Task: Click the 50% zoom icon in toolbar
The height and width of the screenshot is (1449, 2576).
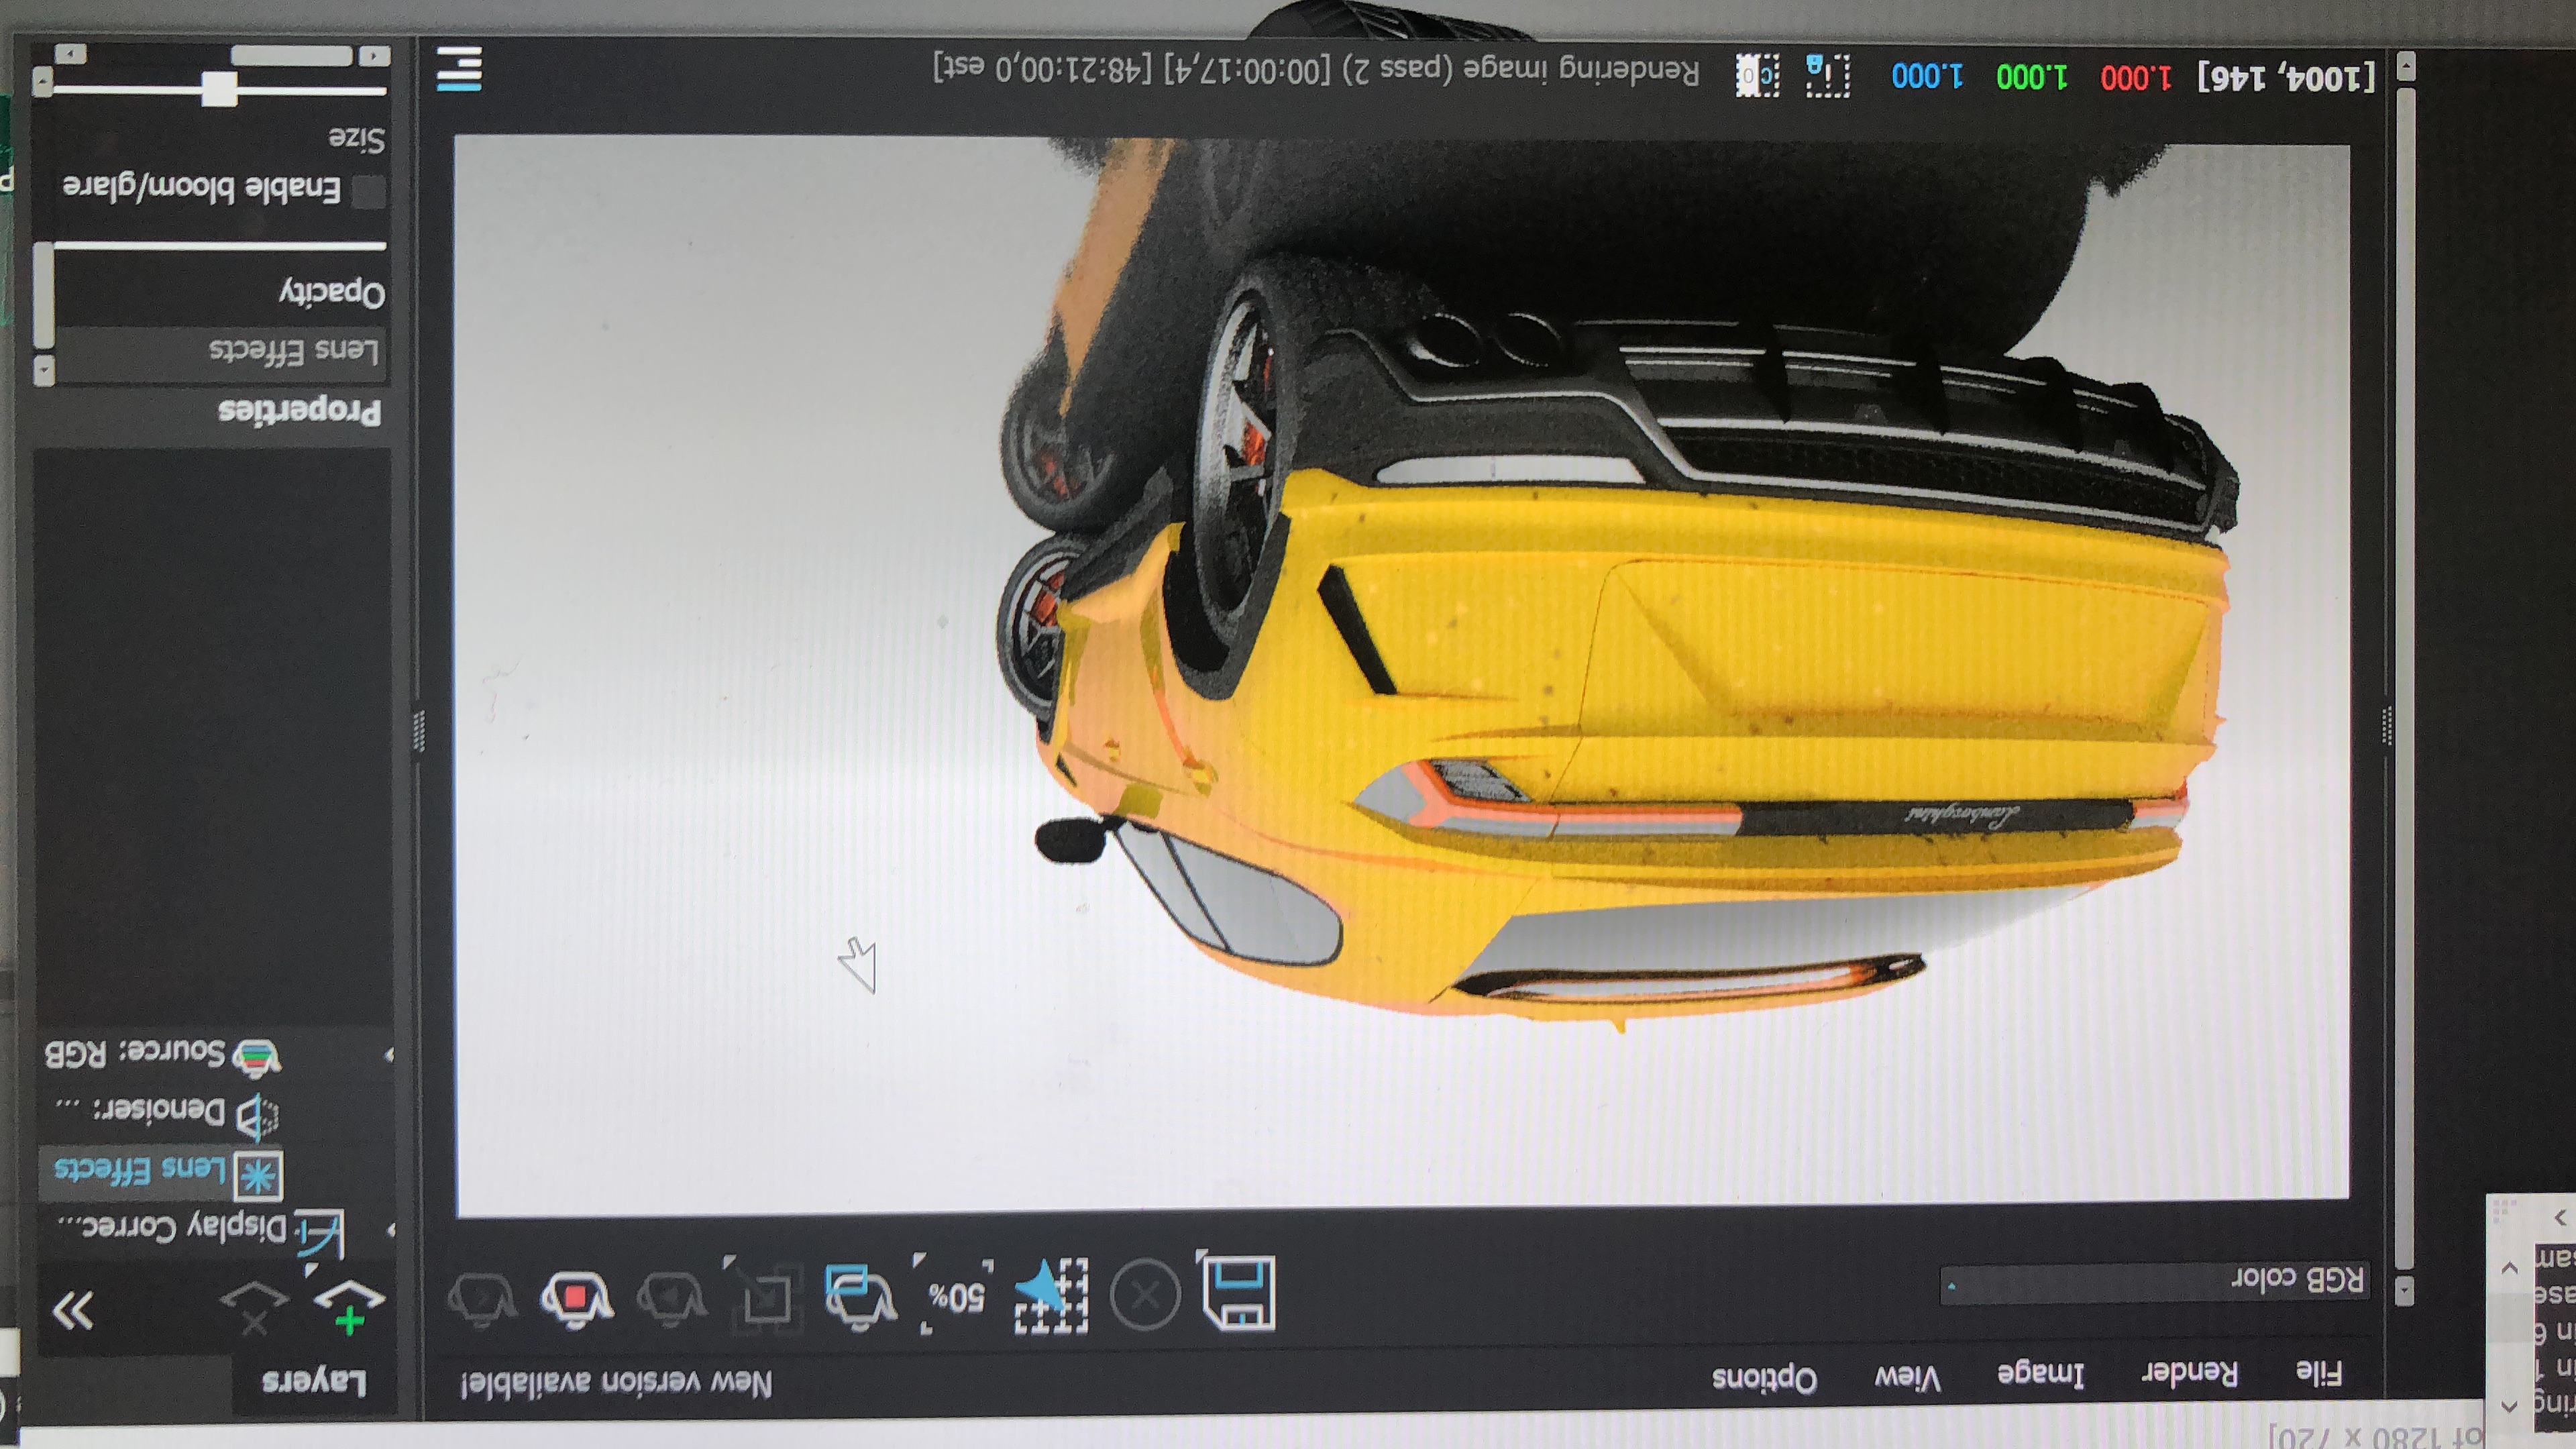Action: point(955,1296)
